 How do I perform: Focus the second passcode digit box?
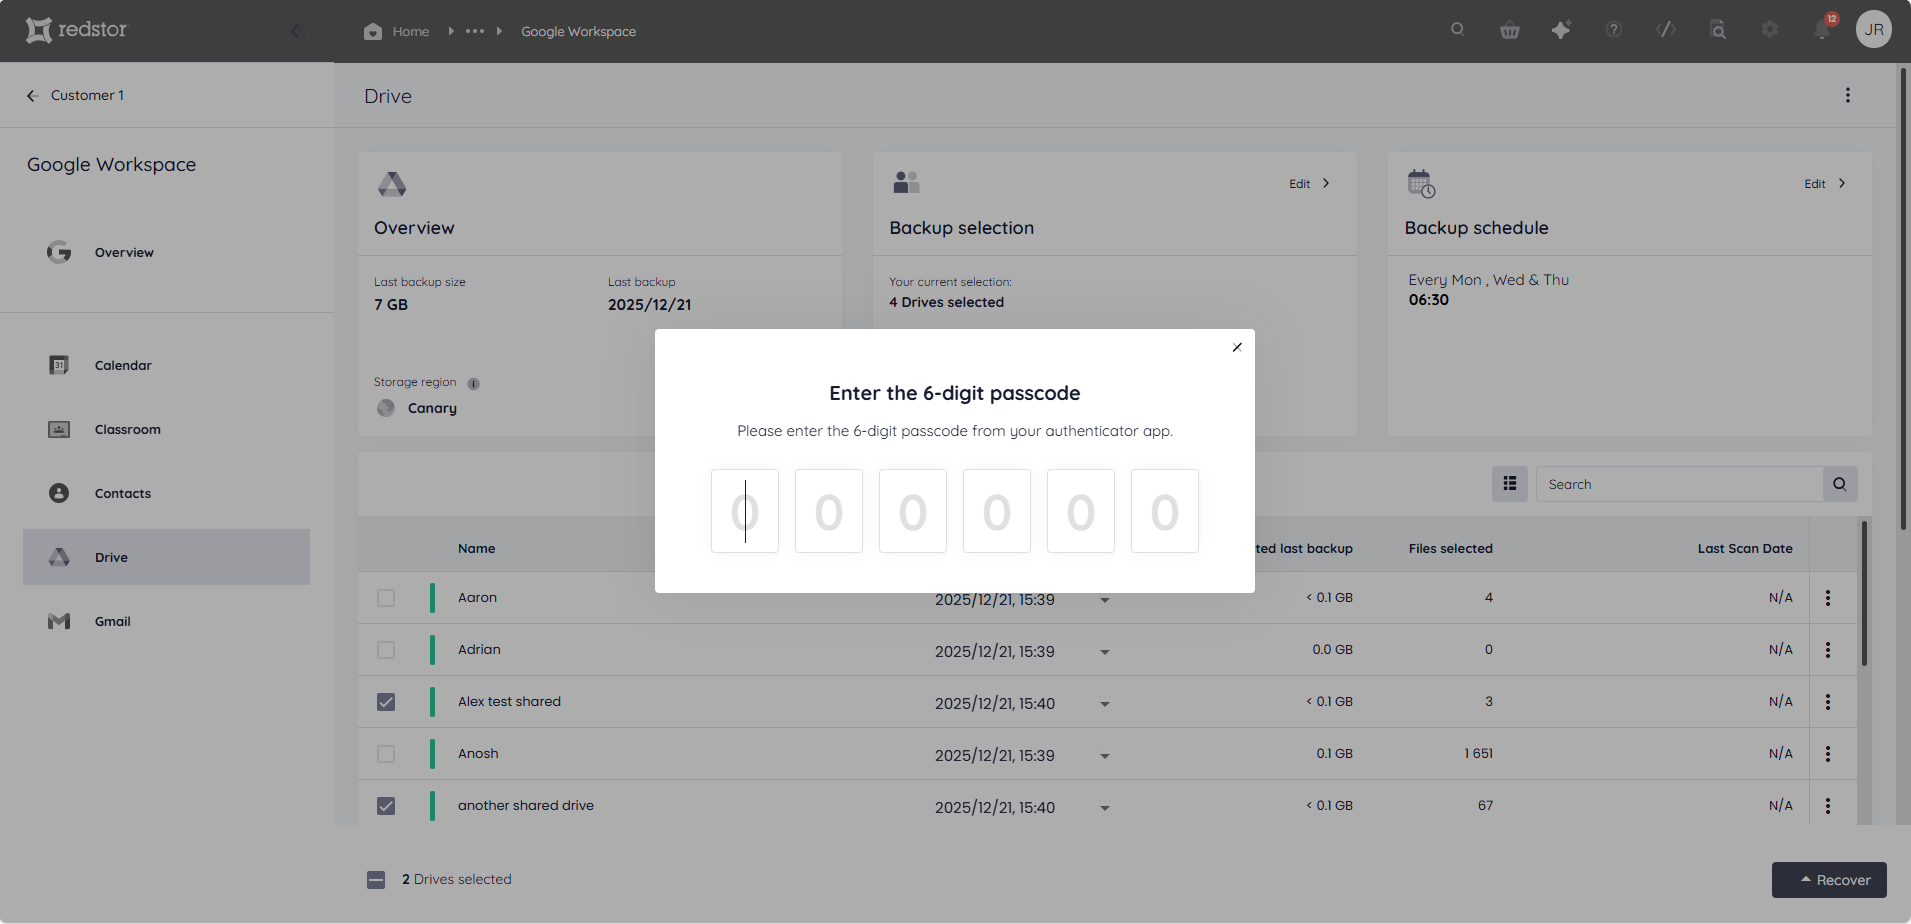tap(829, 511)
